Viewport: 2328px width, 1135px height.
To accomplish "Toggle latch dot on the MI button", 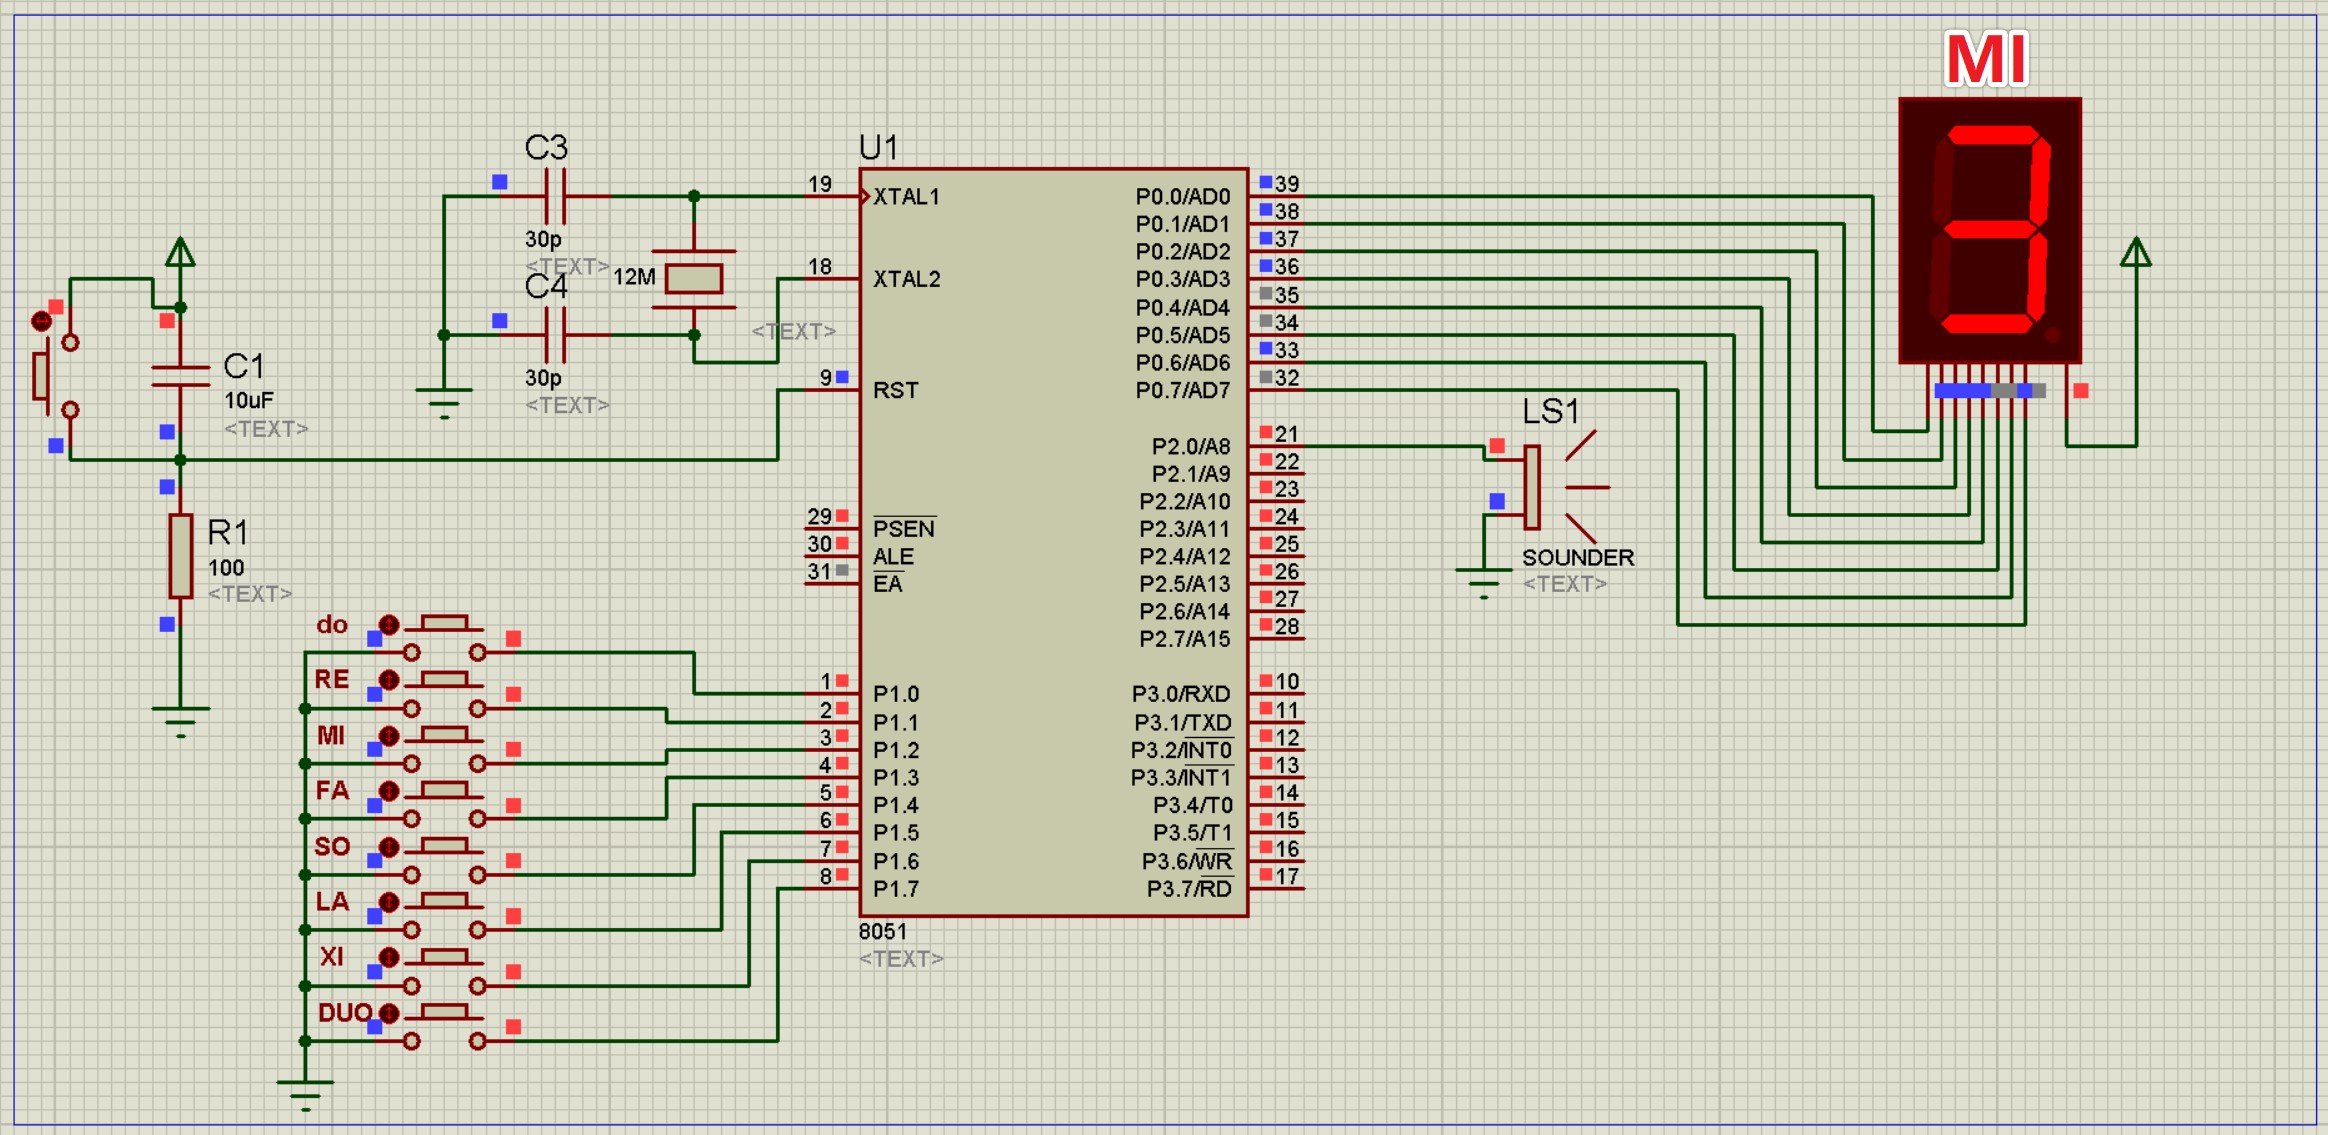I will (389, 736).
